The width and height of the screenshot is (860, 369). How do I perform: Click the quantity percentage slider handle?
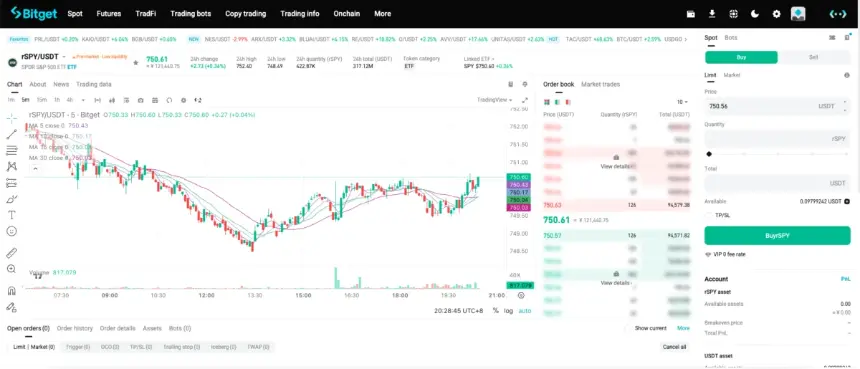[709, 154]
